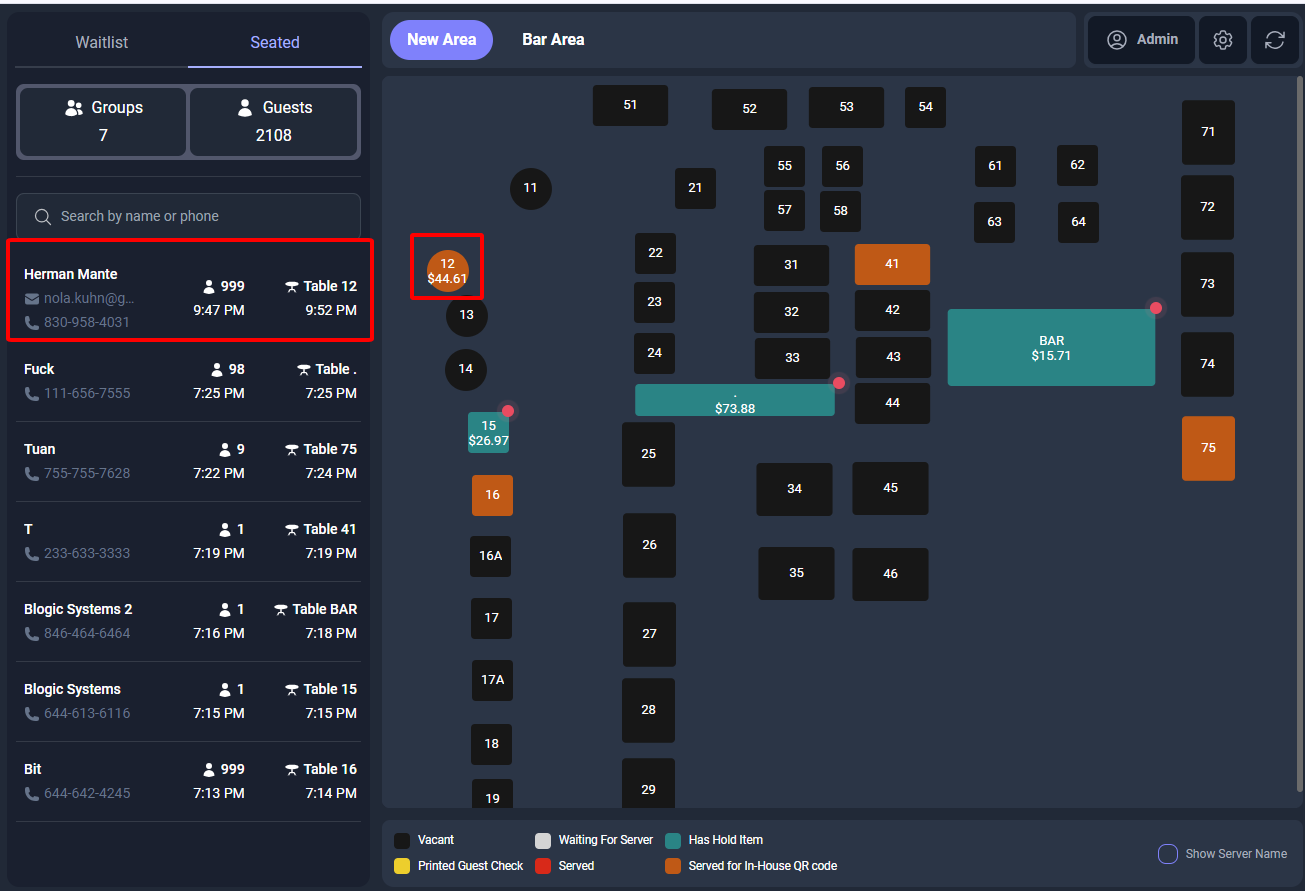Click the red dot on table 15
This screenshot has width=1305, height=891.
tap(508, 411)
